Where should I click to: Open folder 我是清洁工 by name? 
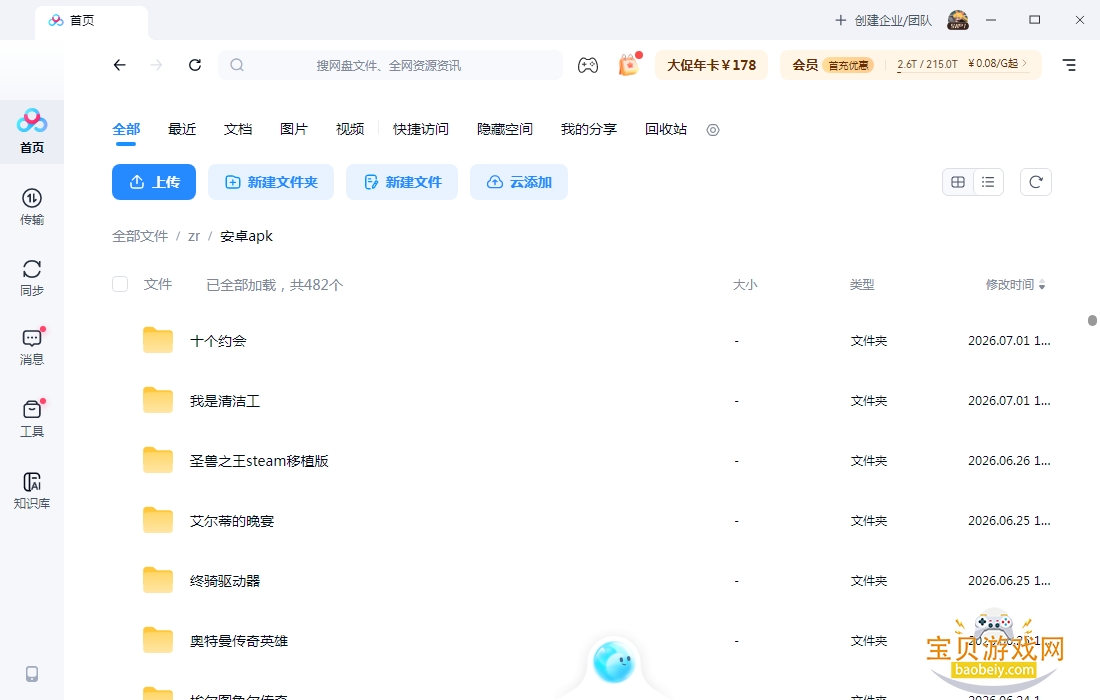(224, 401)
